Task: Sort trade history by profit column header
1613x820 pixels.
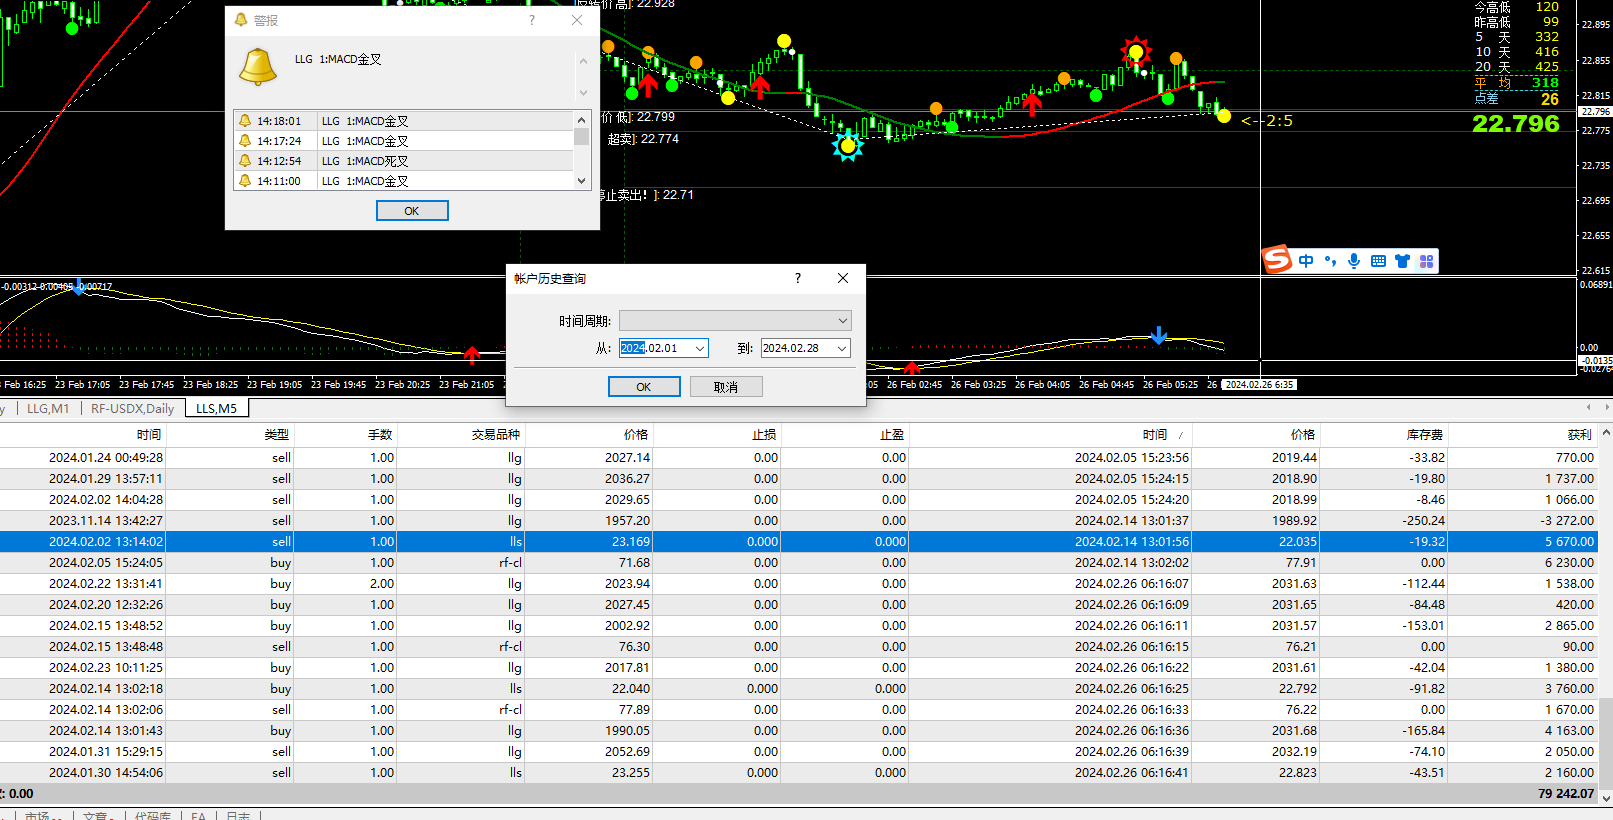Action: 1579,434
